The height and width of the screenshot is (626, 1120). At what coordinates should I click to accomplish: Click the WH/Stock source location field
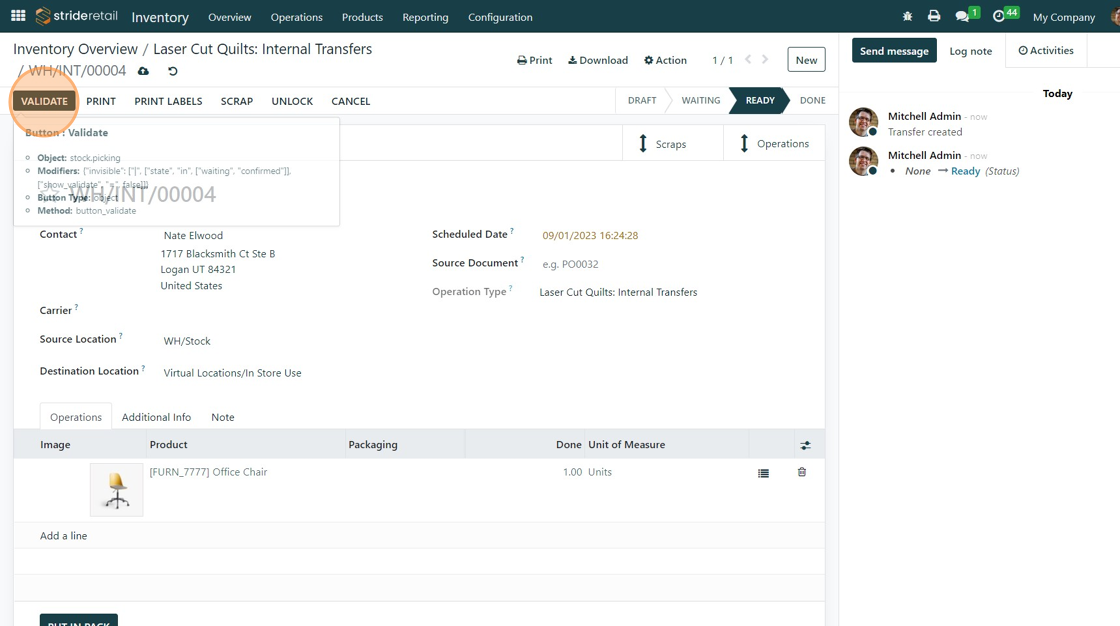pyautogui.click(x=186, y=341)
